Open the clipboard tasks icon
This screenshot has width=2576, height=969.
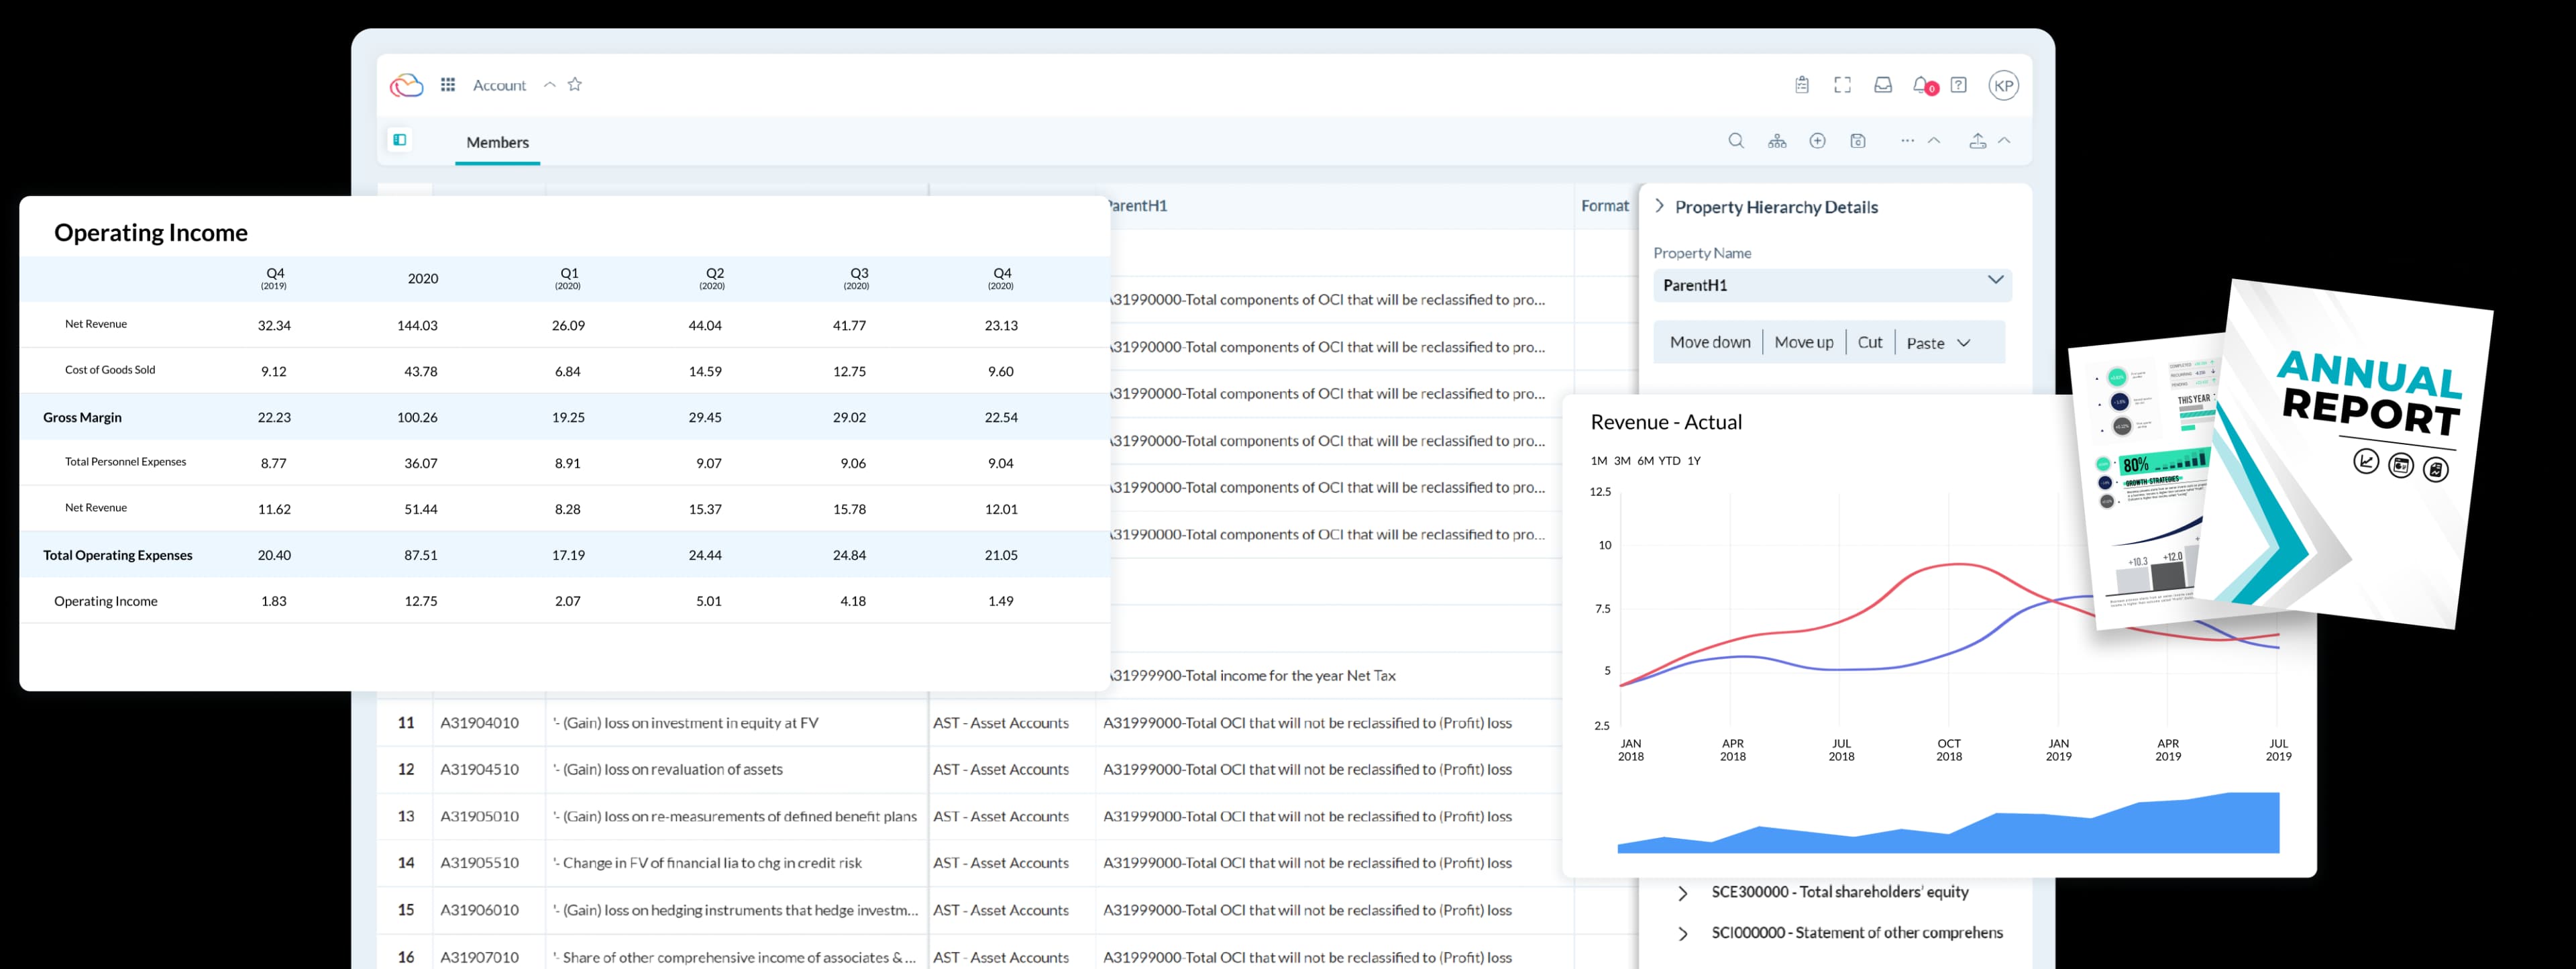pyautogui.click(x=1801, y=85)
